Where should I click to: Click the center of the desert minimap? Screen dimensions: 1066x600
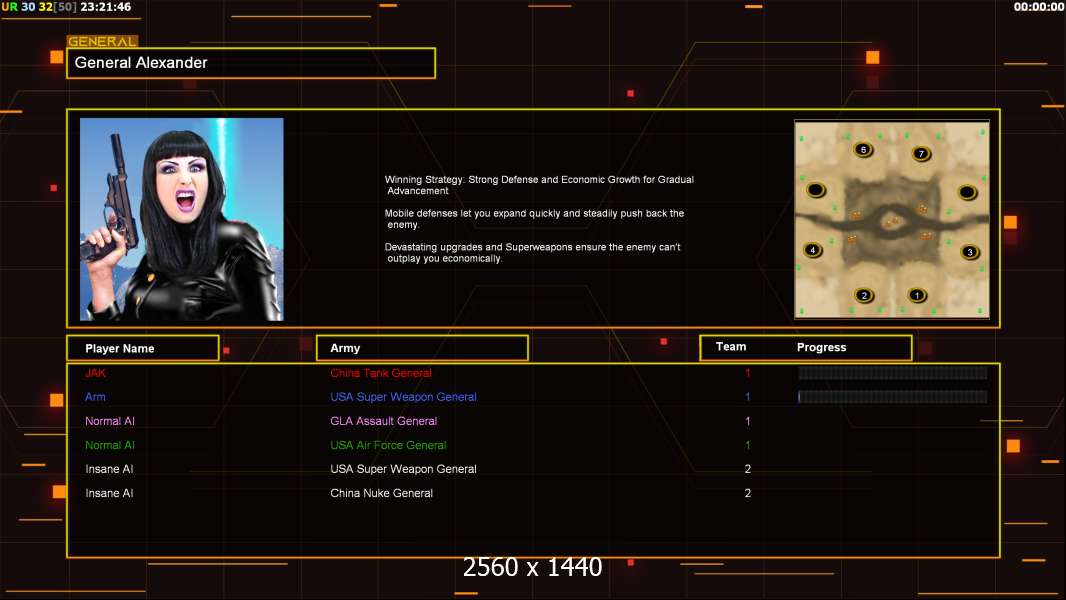(x=892, y=220)
